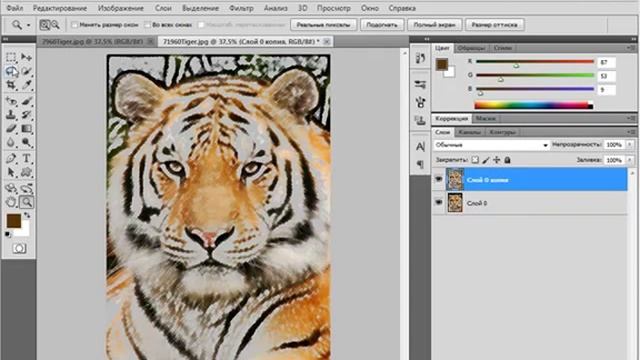Screen dimensions: 640x360
Task: Select the Pen tool
Action: pyautogui.click(x=11, y=158)
